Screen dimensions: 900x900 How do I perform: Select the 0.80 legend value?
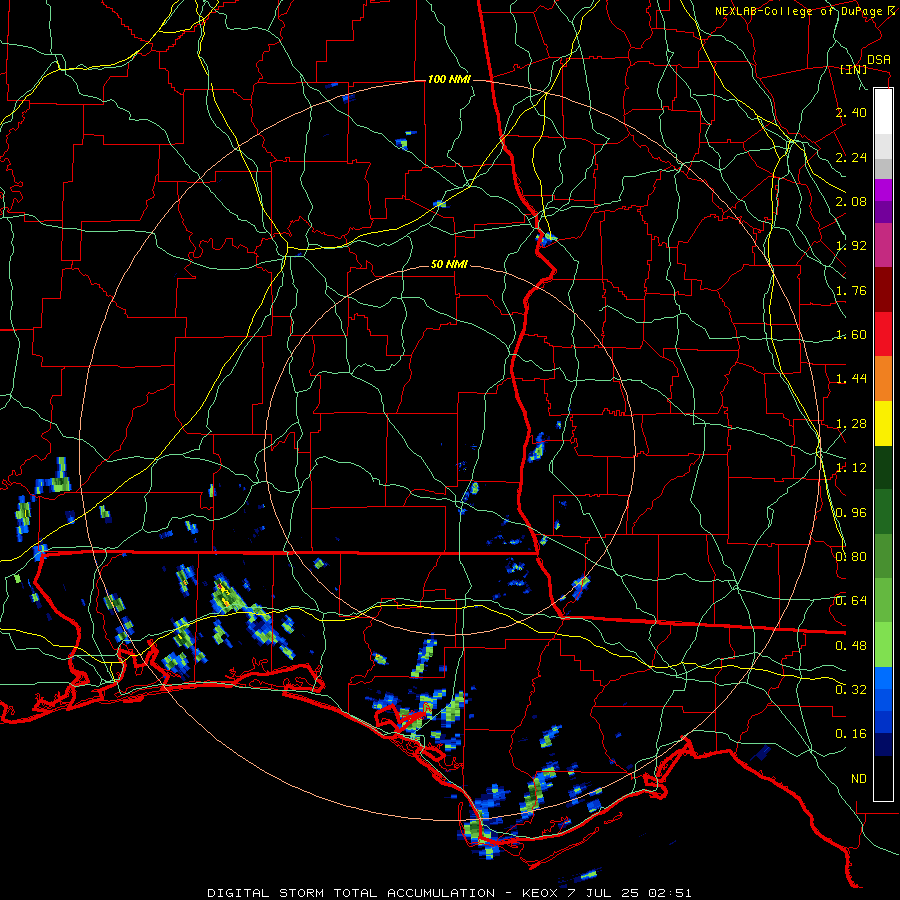coord(851,557)
